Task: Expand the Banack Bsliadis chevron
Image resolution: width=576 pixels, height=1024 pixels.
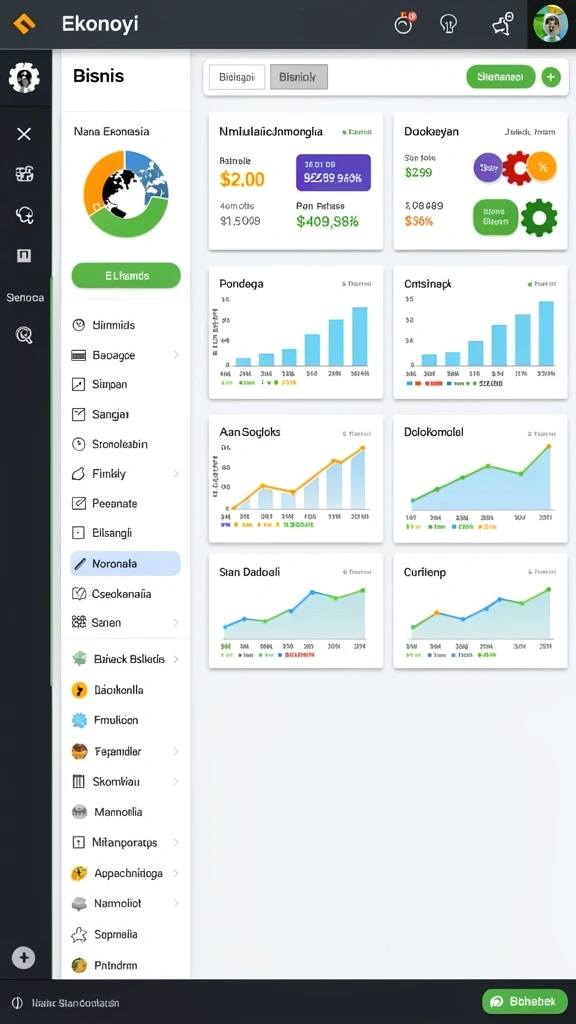Action: coord(176,660)
